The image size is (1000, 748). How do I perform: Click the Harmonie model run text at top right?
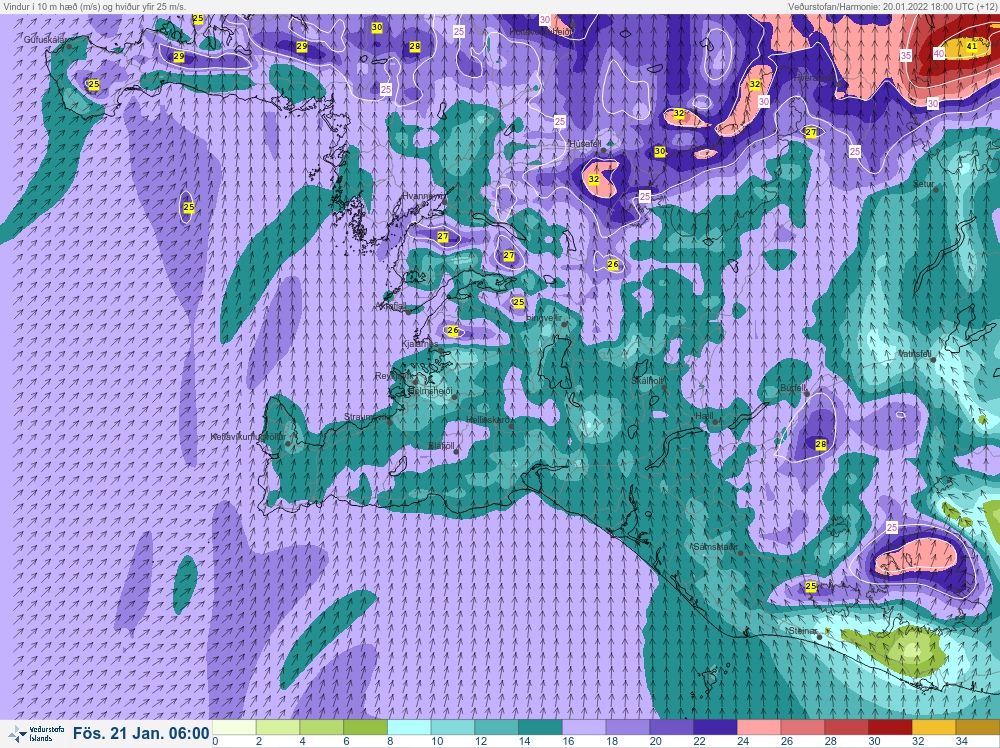pos(892,6)
